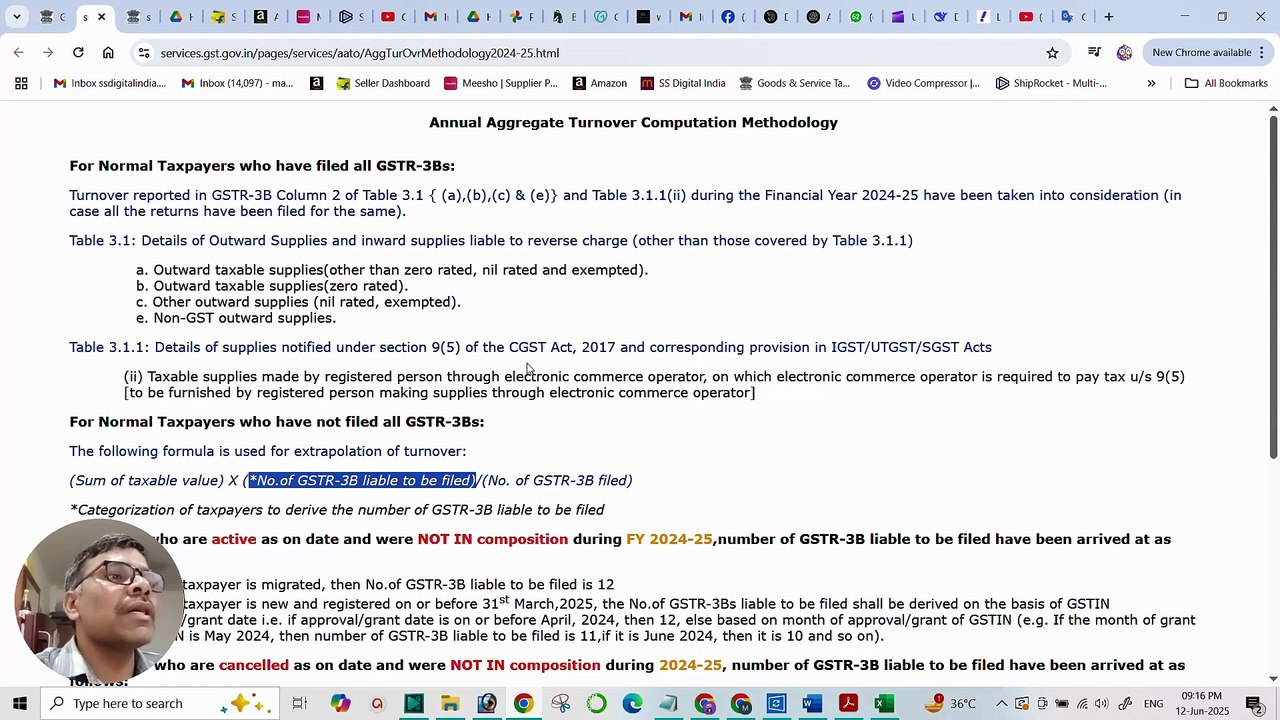The image size is (1280, 720).
Task: Open File Explorer from taskbar
Action: coord(450,703)
